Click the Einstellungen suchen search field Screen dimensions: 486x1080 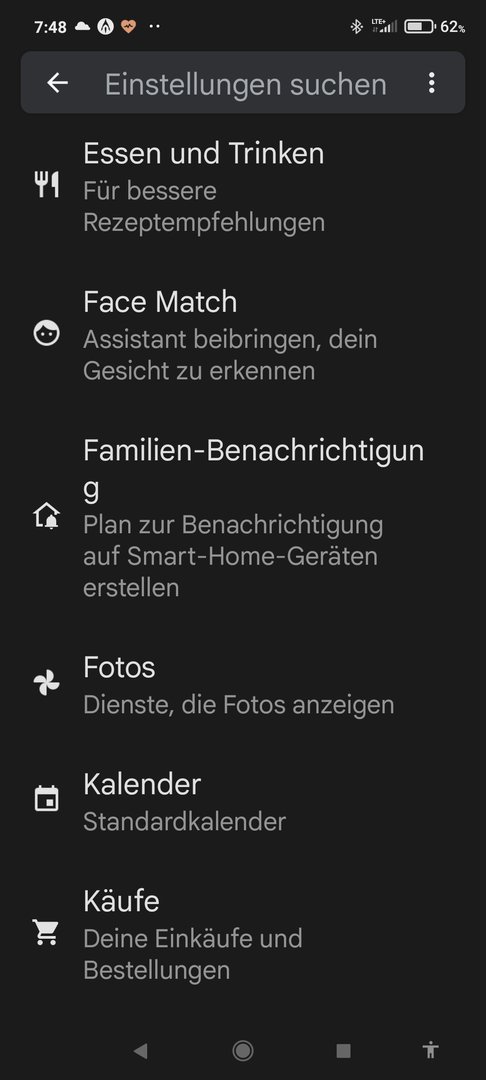(246, 84)
